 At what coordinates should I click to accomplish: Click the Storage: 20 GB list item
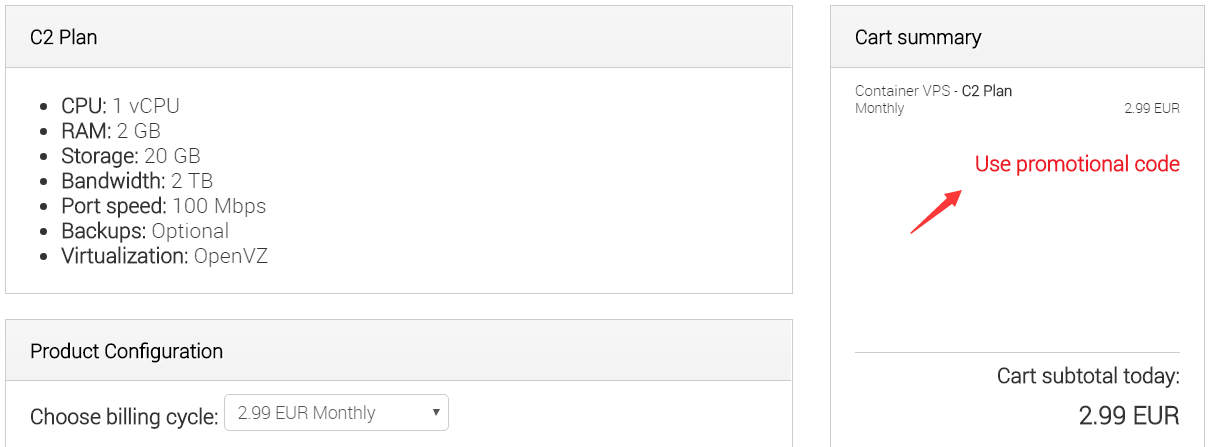point(131,156)
